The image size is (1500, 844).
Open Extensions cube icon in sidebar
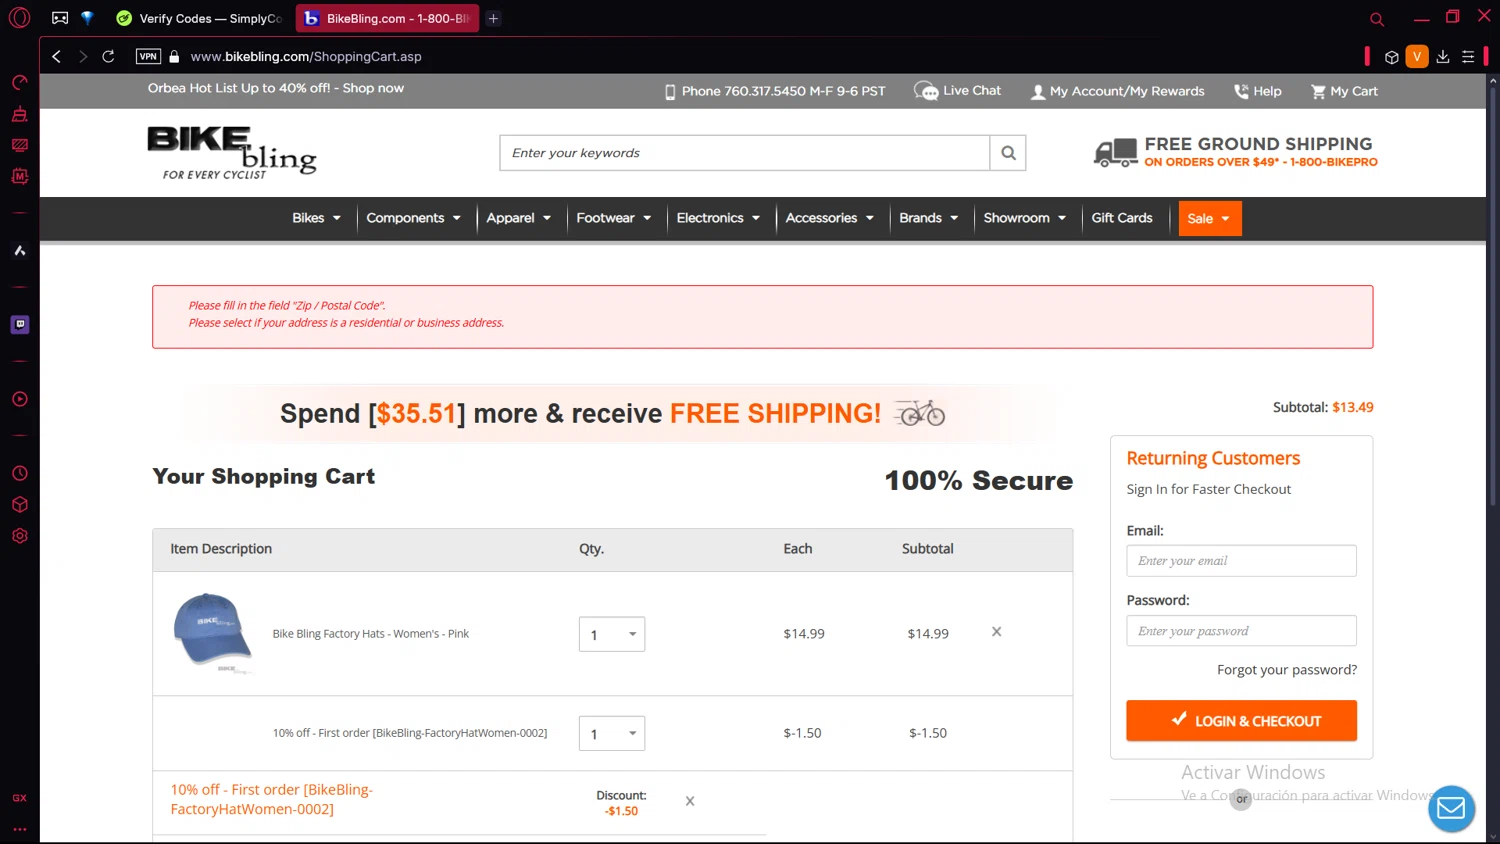(19, 504)
